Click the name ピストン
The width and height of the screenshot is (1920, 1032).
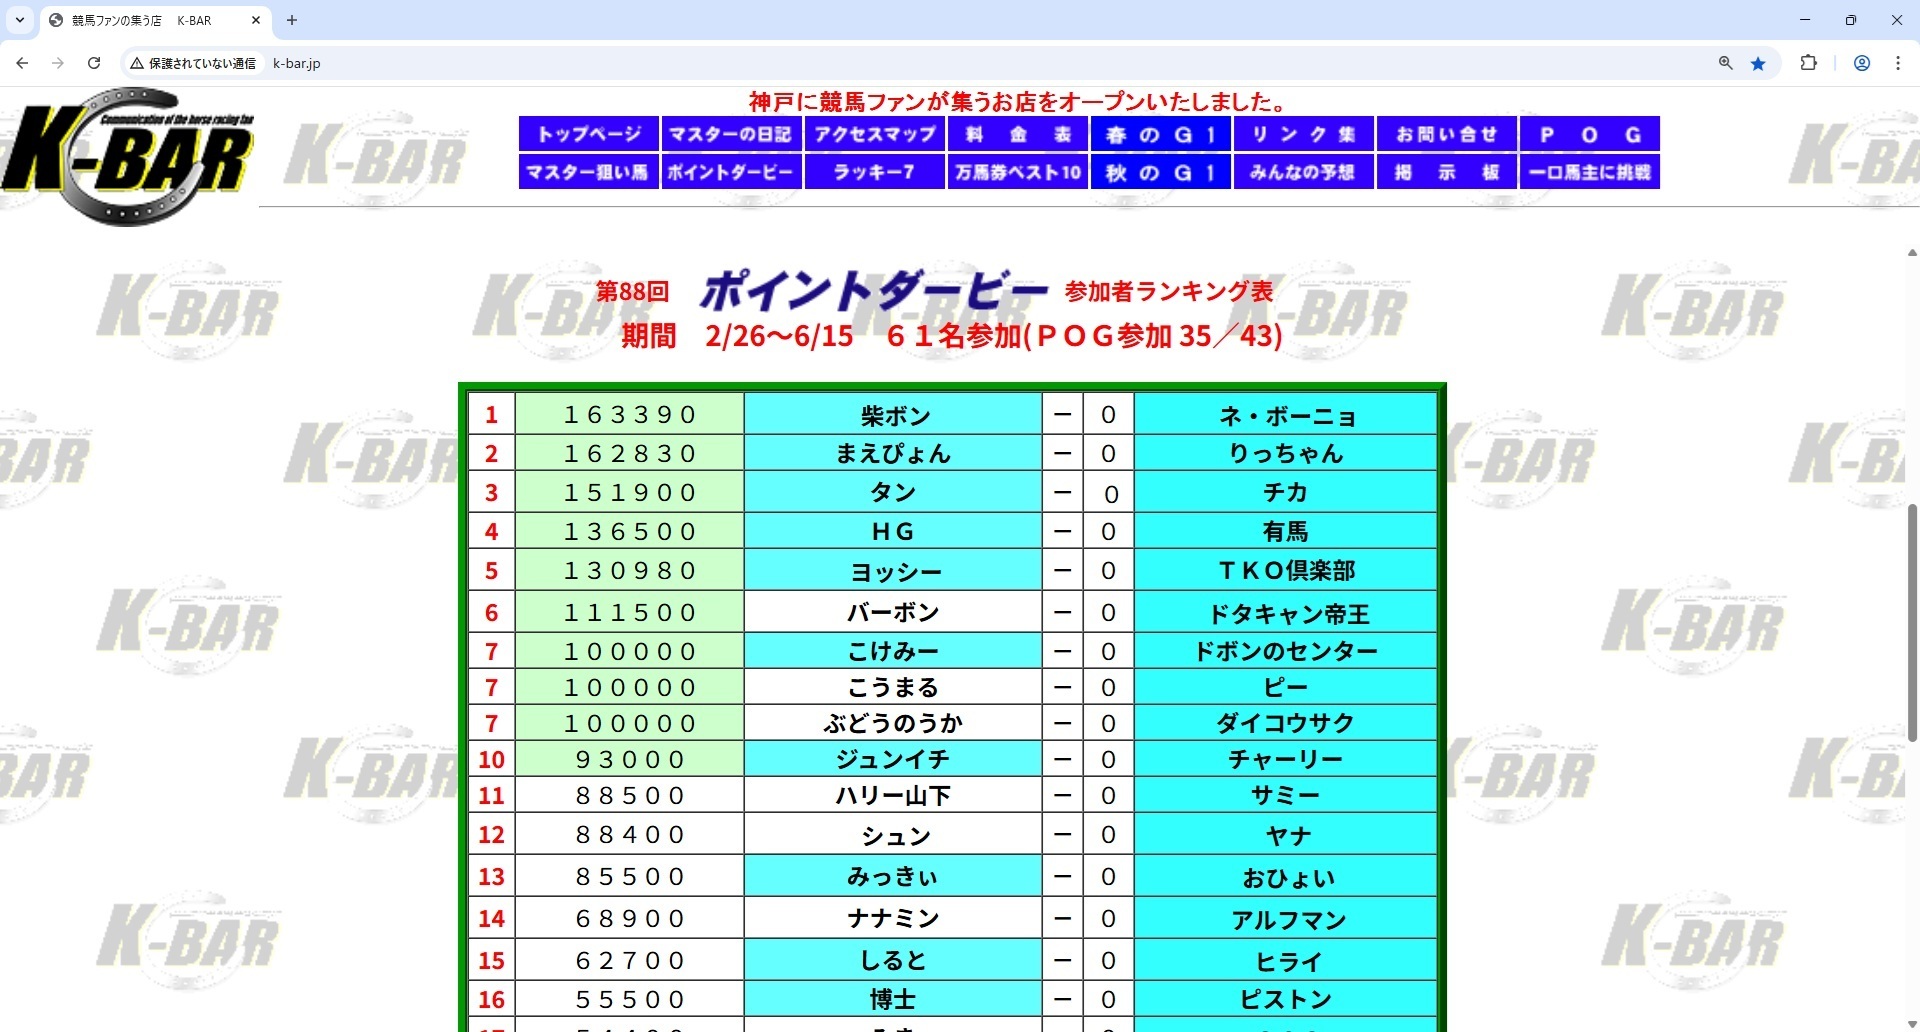(x=1286, y=999)
